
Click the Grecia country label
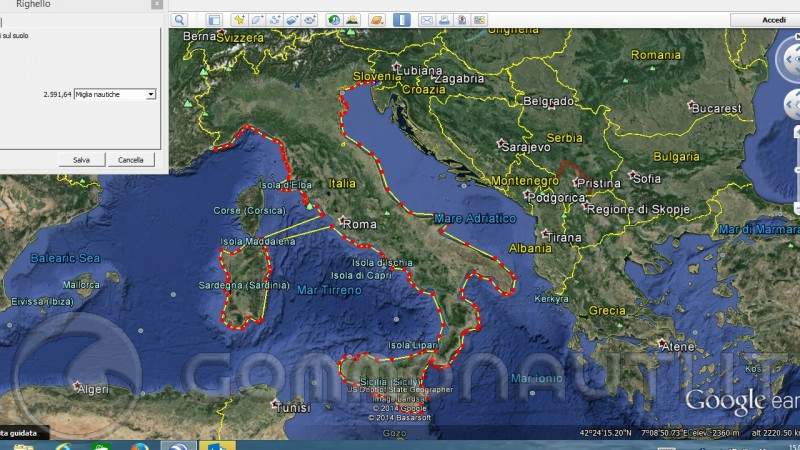[607, 311]
